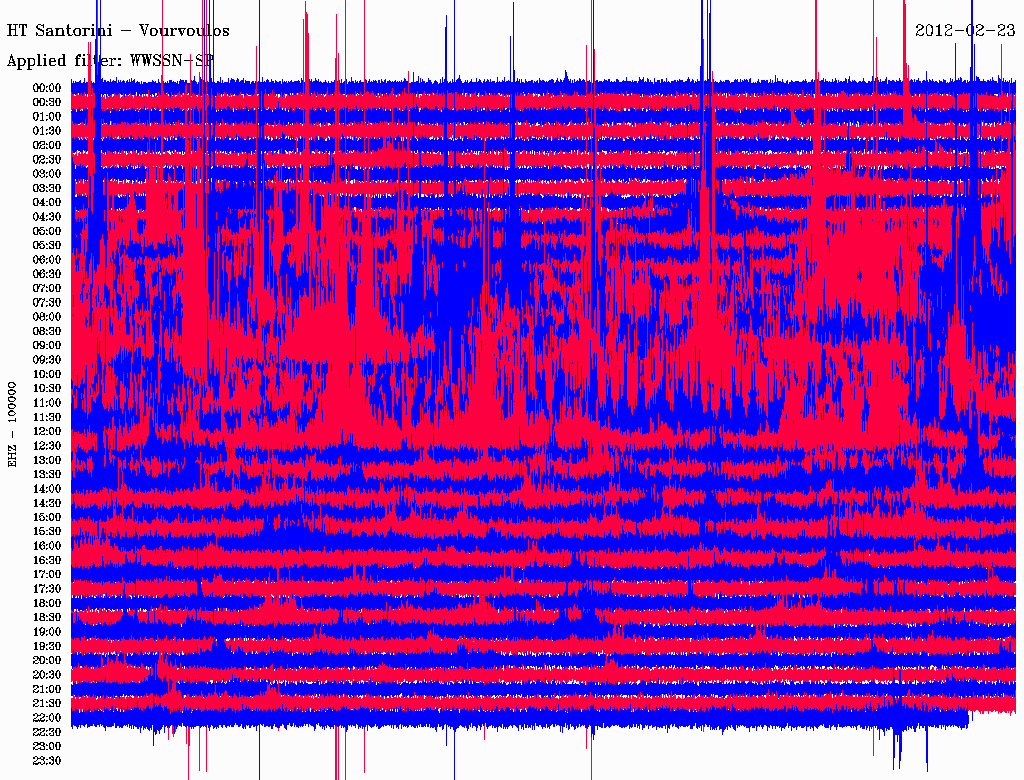Click the 17:30 time label

[x=47, y=589]
